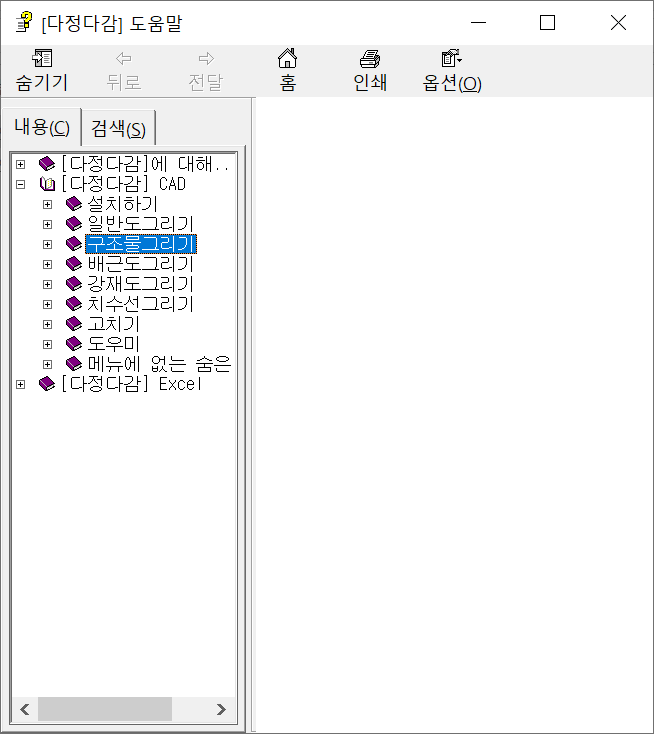Expand the 배근도그리기 tree node
The width and height of the screenshot is (654, 734).
[47, 264]
